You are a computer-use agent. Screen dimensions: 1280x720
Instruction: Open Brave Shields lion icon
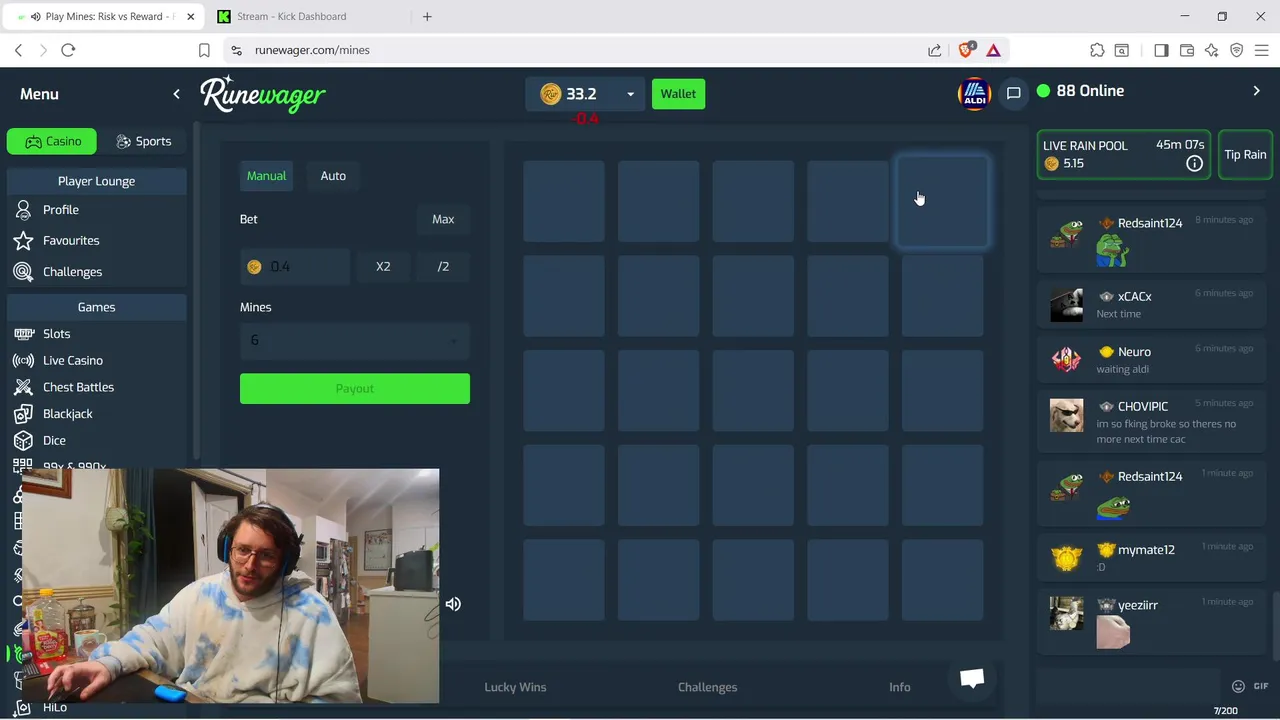point(966,50)
